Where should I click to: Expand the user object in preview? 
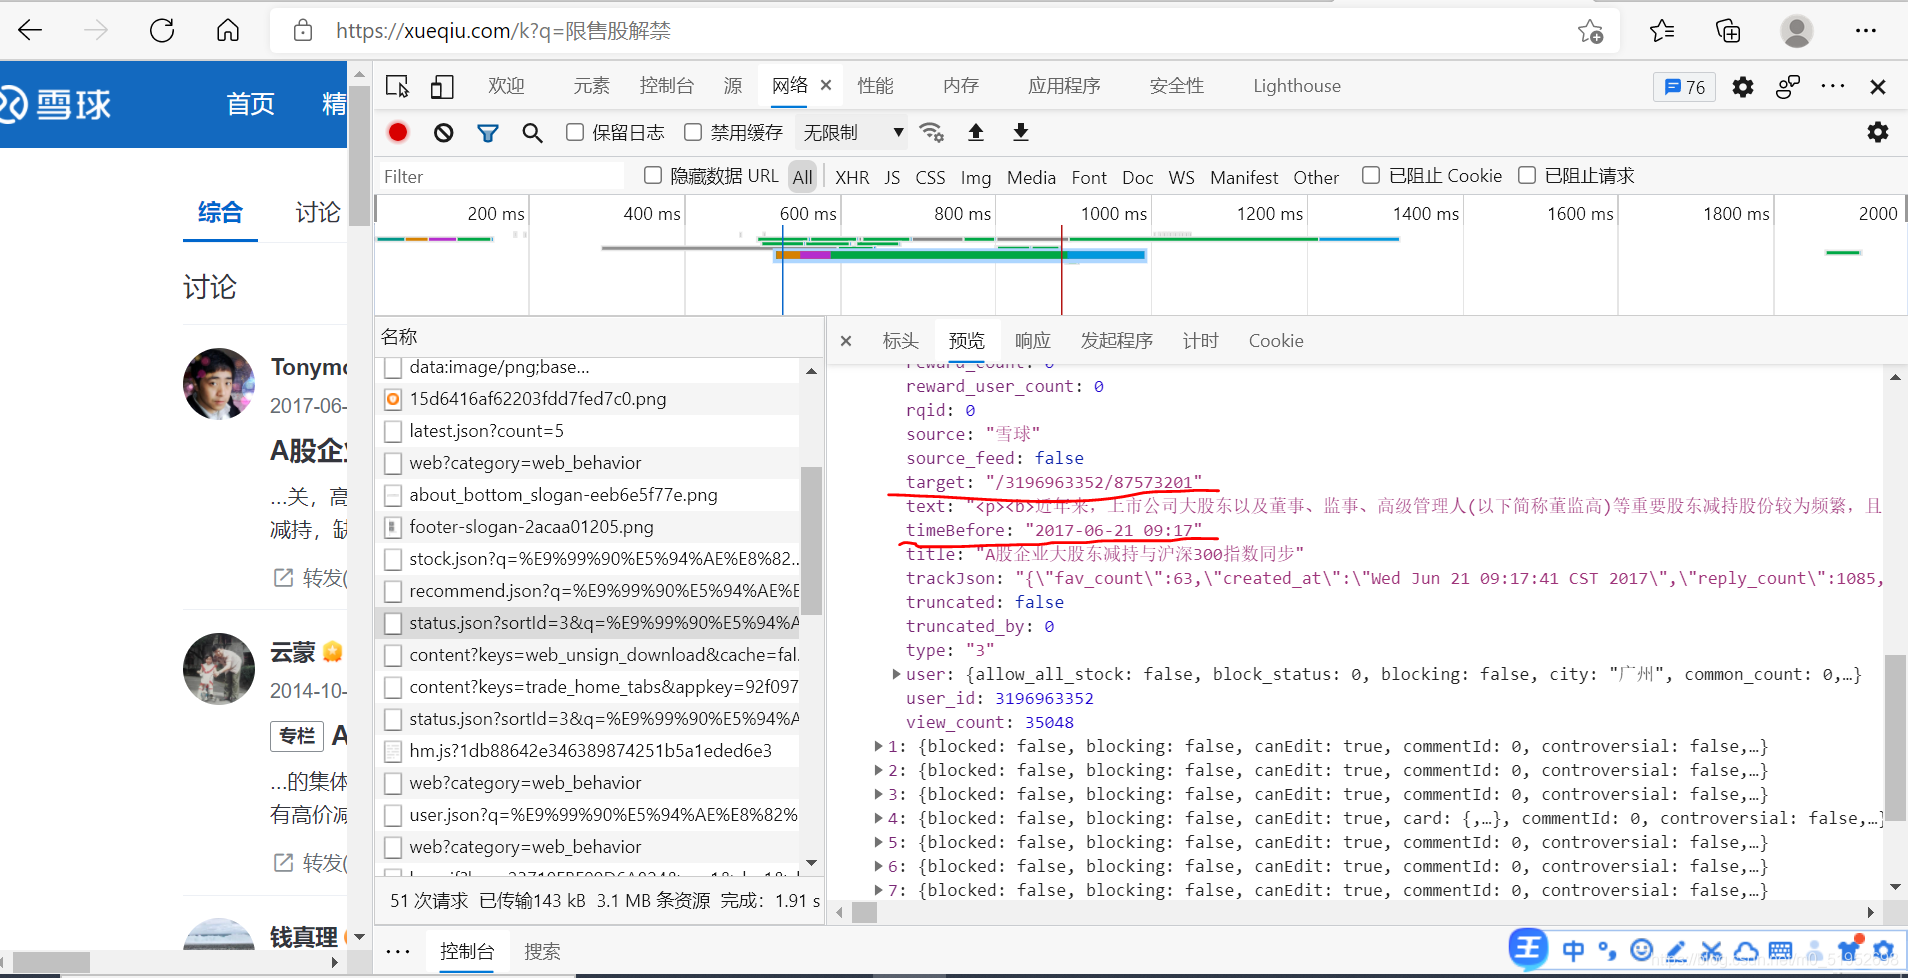click(x=896, y=674)
